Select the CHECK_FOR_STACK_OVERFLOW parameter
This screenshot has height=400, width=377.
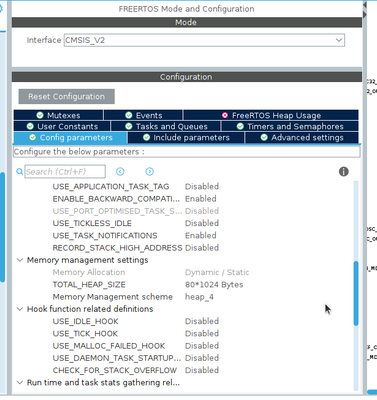pyautogui.click(x=115, y=370)
